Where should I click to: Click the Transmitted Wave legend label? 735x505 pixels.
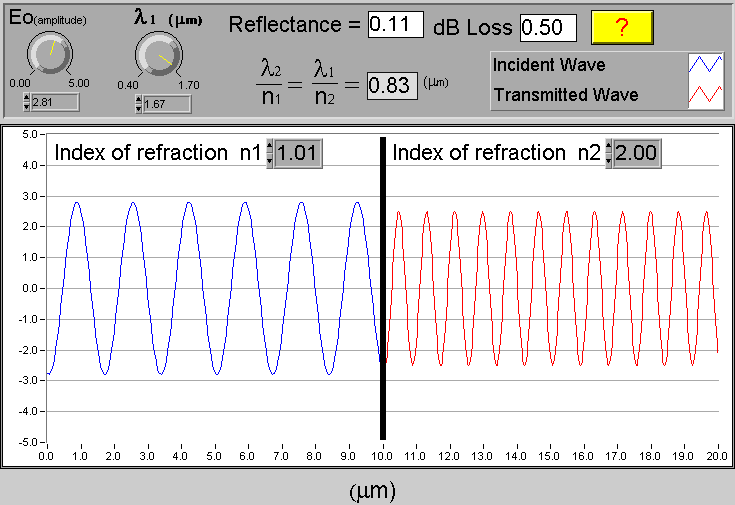566,96
